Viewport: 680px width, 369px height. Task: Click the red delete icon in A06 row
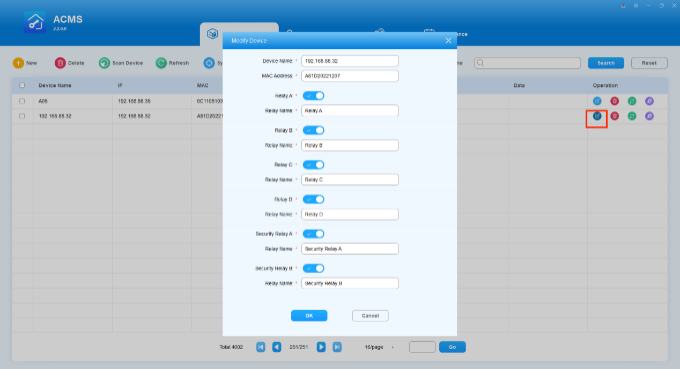pyautogui.click(x=615, y=101)
